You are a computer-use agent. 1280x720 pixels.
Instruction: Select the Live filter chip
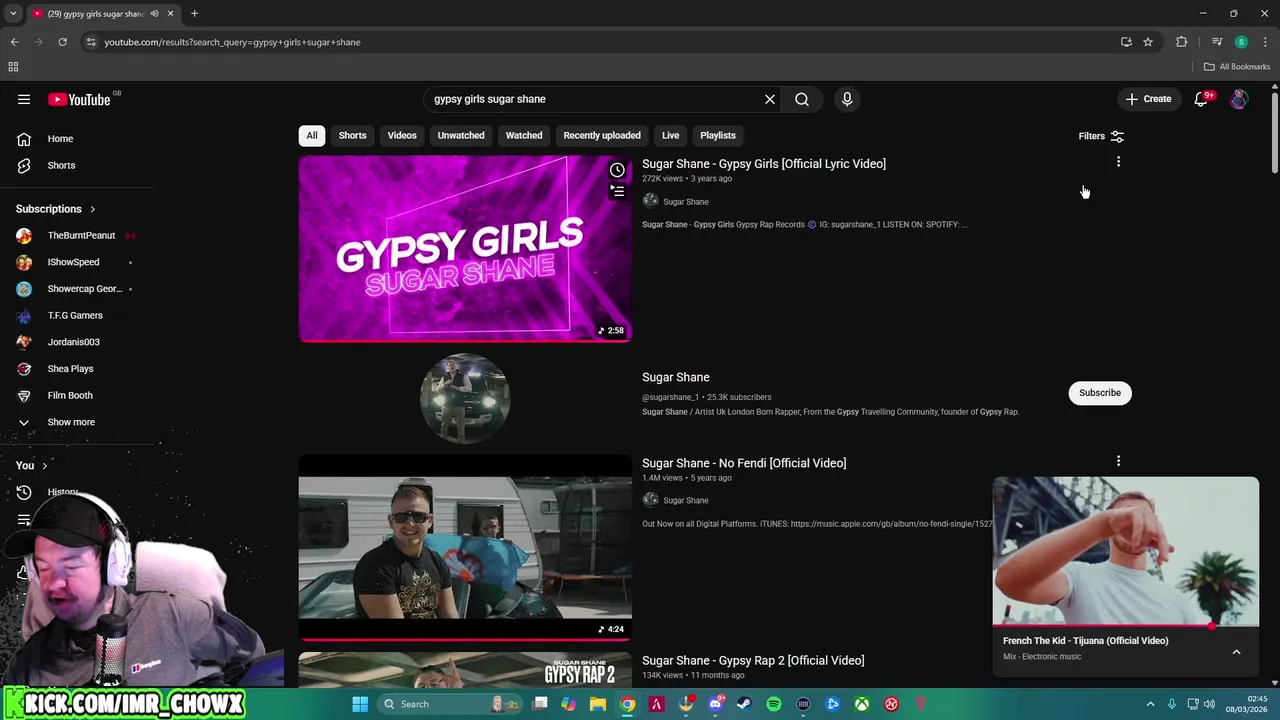[670, 135]
